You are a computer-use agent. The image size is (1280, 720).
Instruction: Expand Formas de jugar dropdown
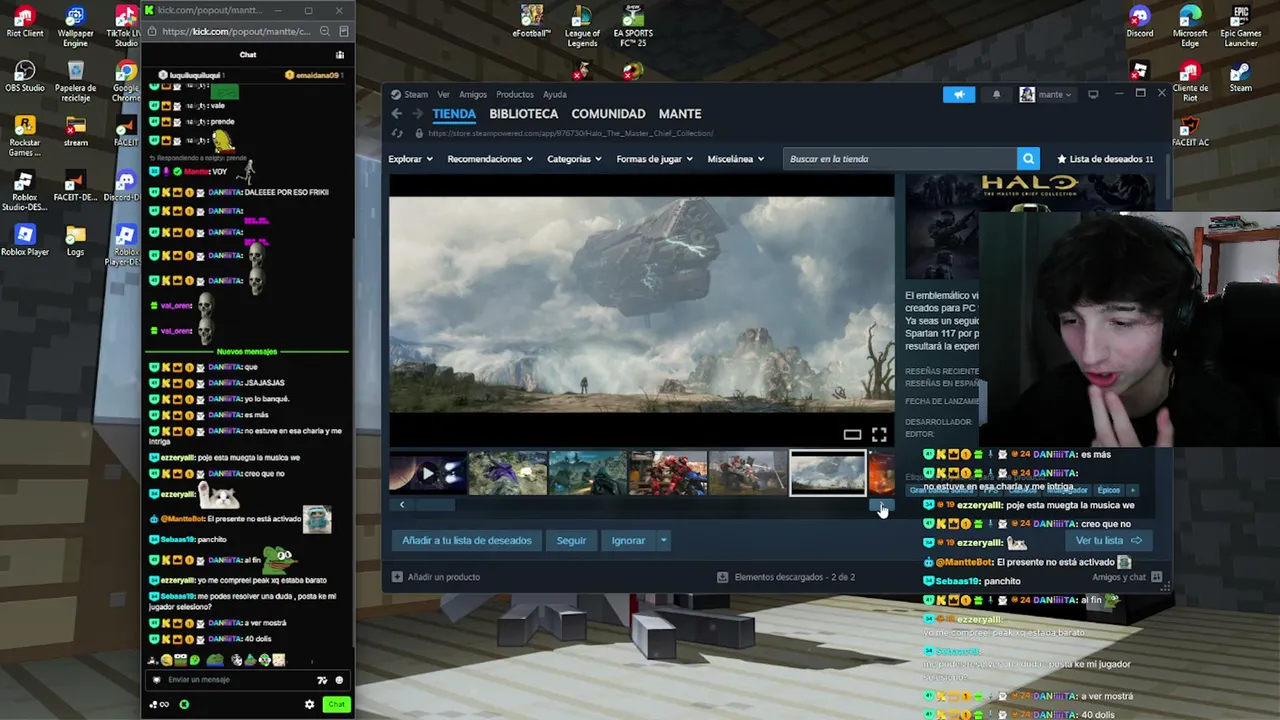(654, 159)
